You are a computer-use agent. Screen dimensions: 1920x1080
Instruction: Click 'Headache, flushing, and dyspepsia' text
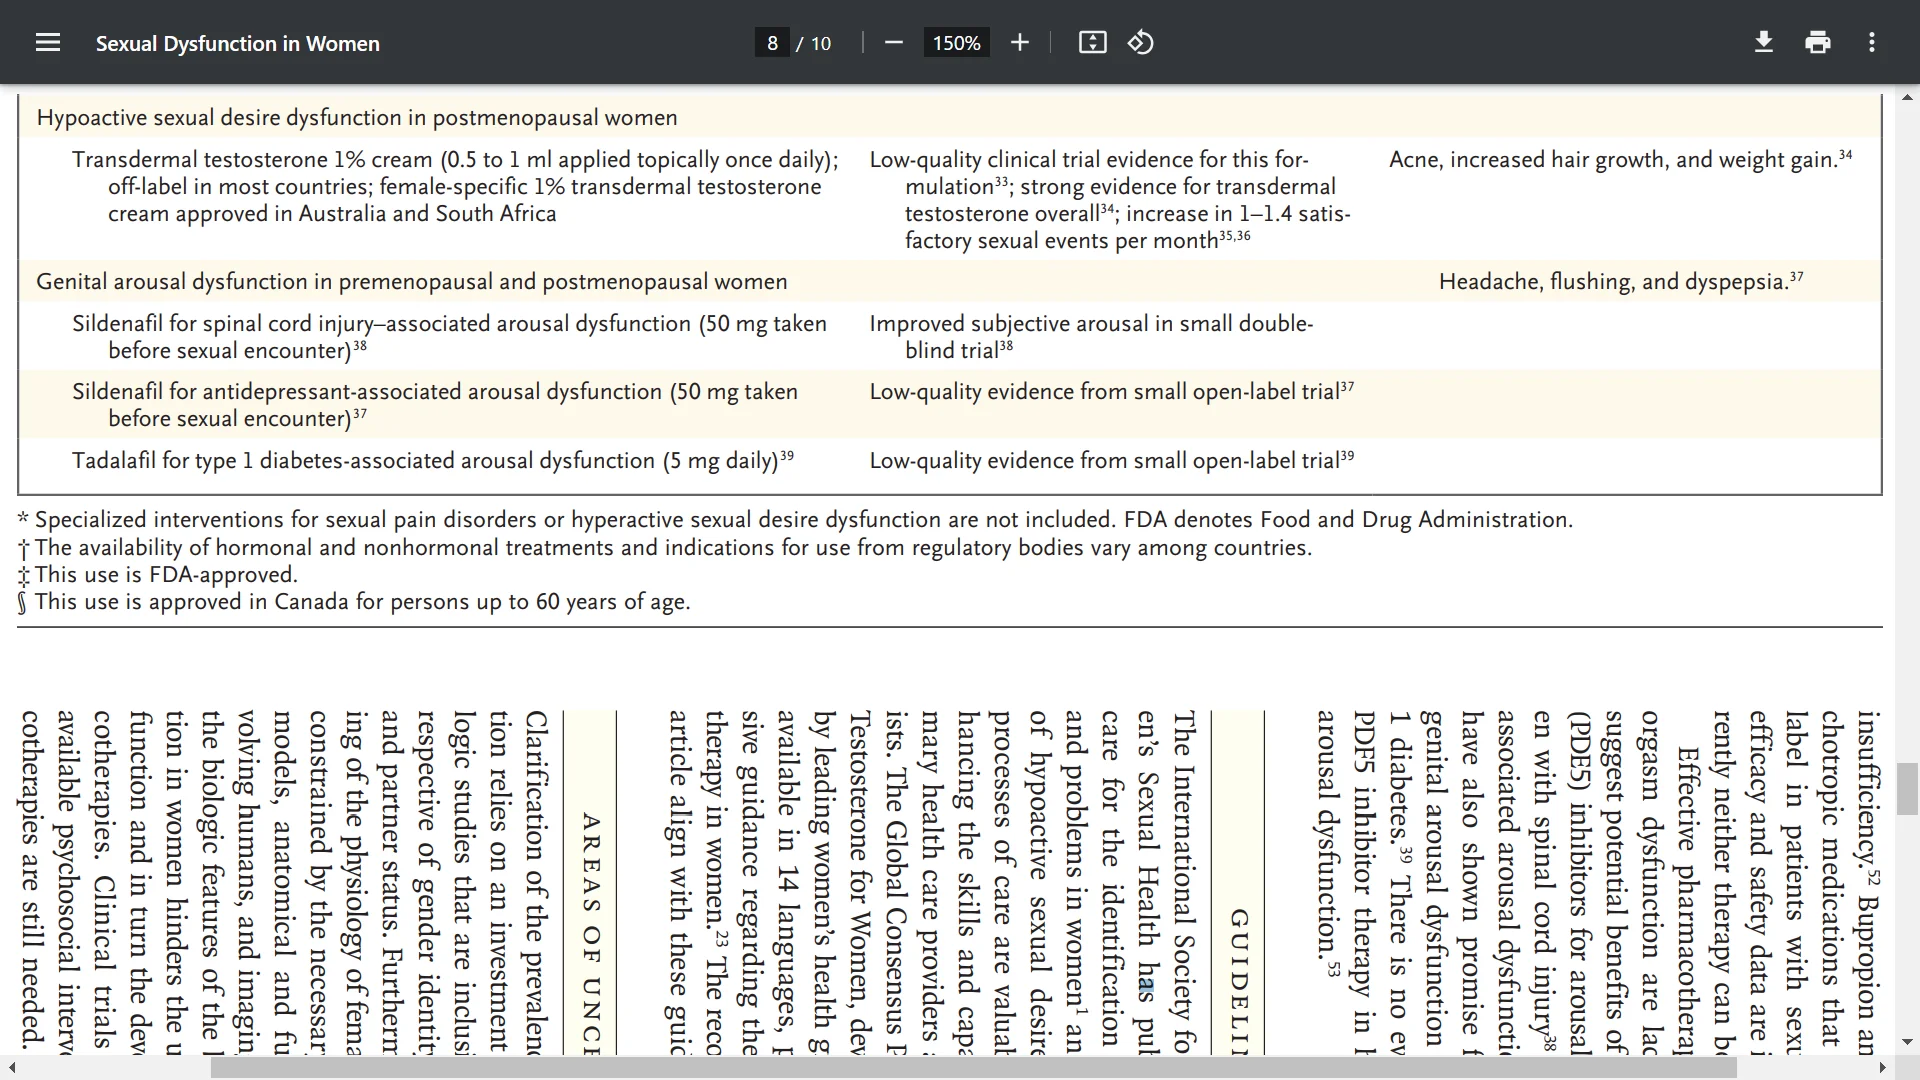click(1621, 282)
